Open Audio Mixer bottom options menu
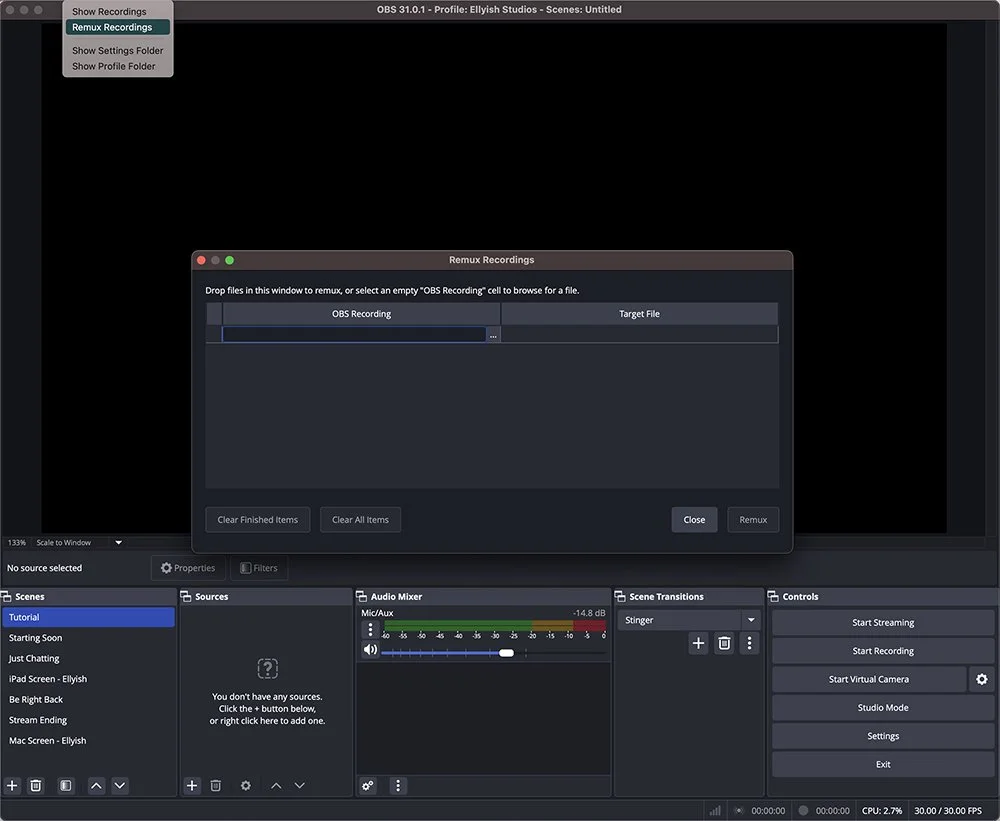The height and width of the screenshot is (821, 1000). pos(398,785)
